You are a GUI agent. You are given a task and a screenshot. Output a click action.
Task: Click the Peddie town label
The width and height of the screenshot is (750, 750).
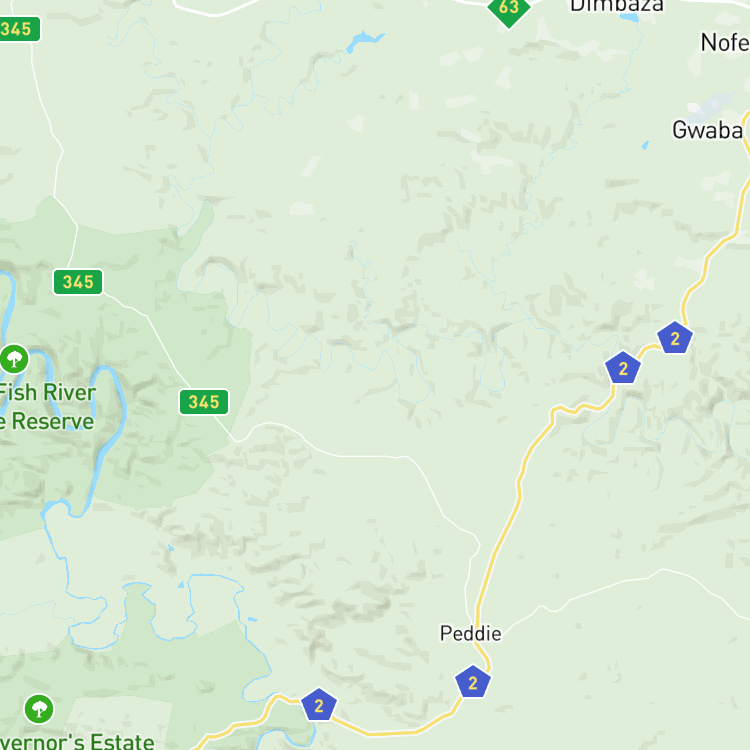[471, 633]
